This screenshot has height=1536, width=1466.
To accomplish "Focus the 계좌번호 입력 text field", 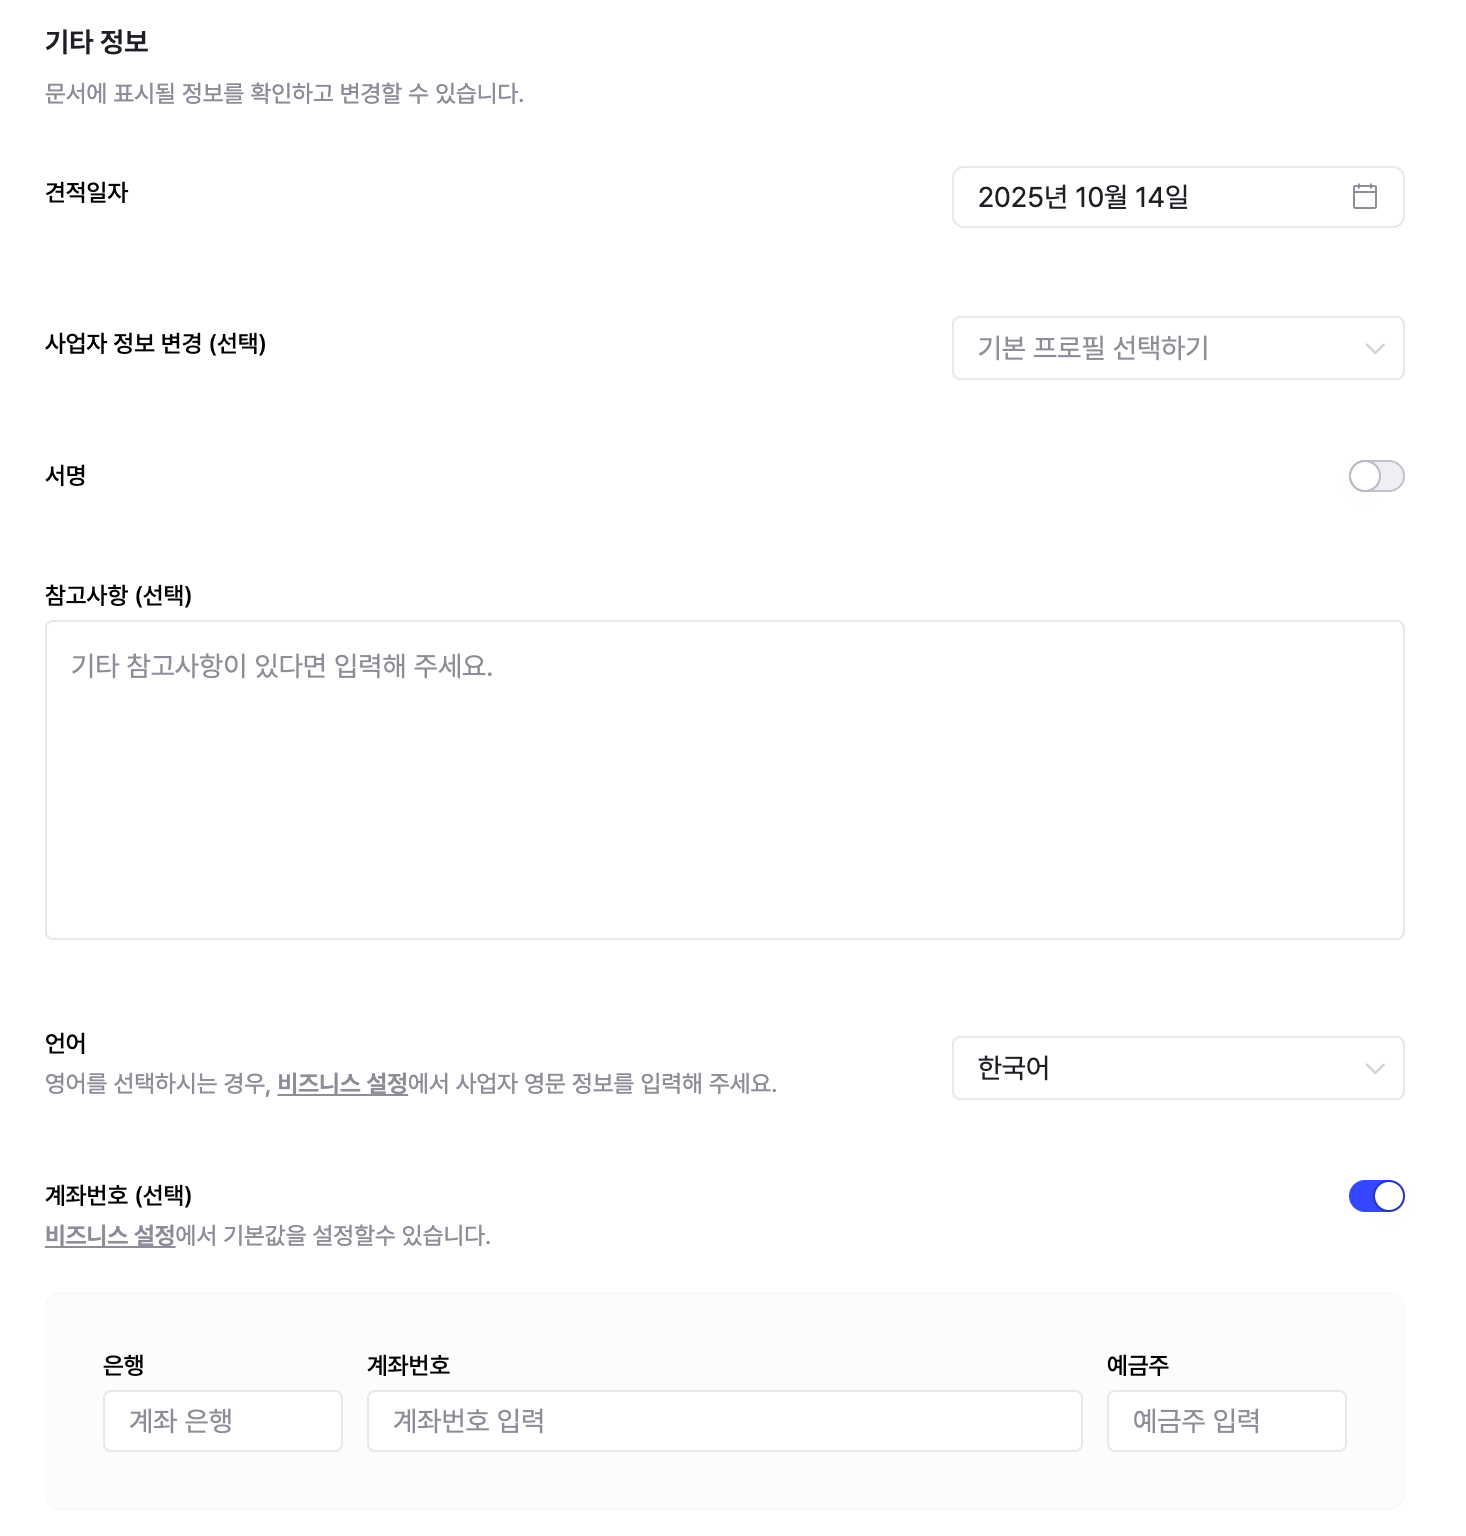I will point(724,1421).
